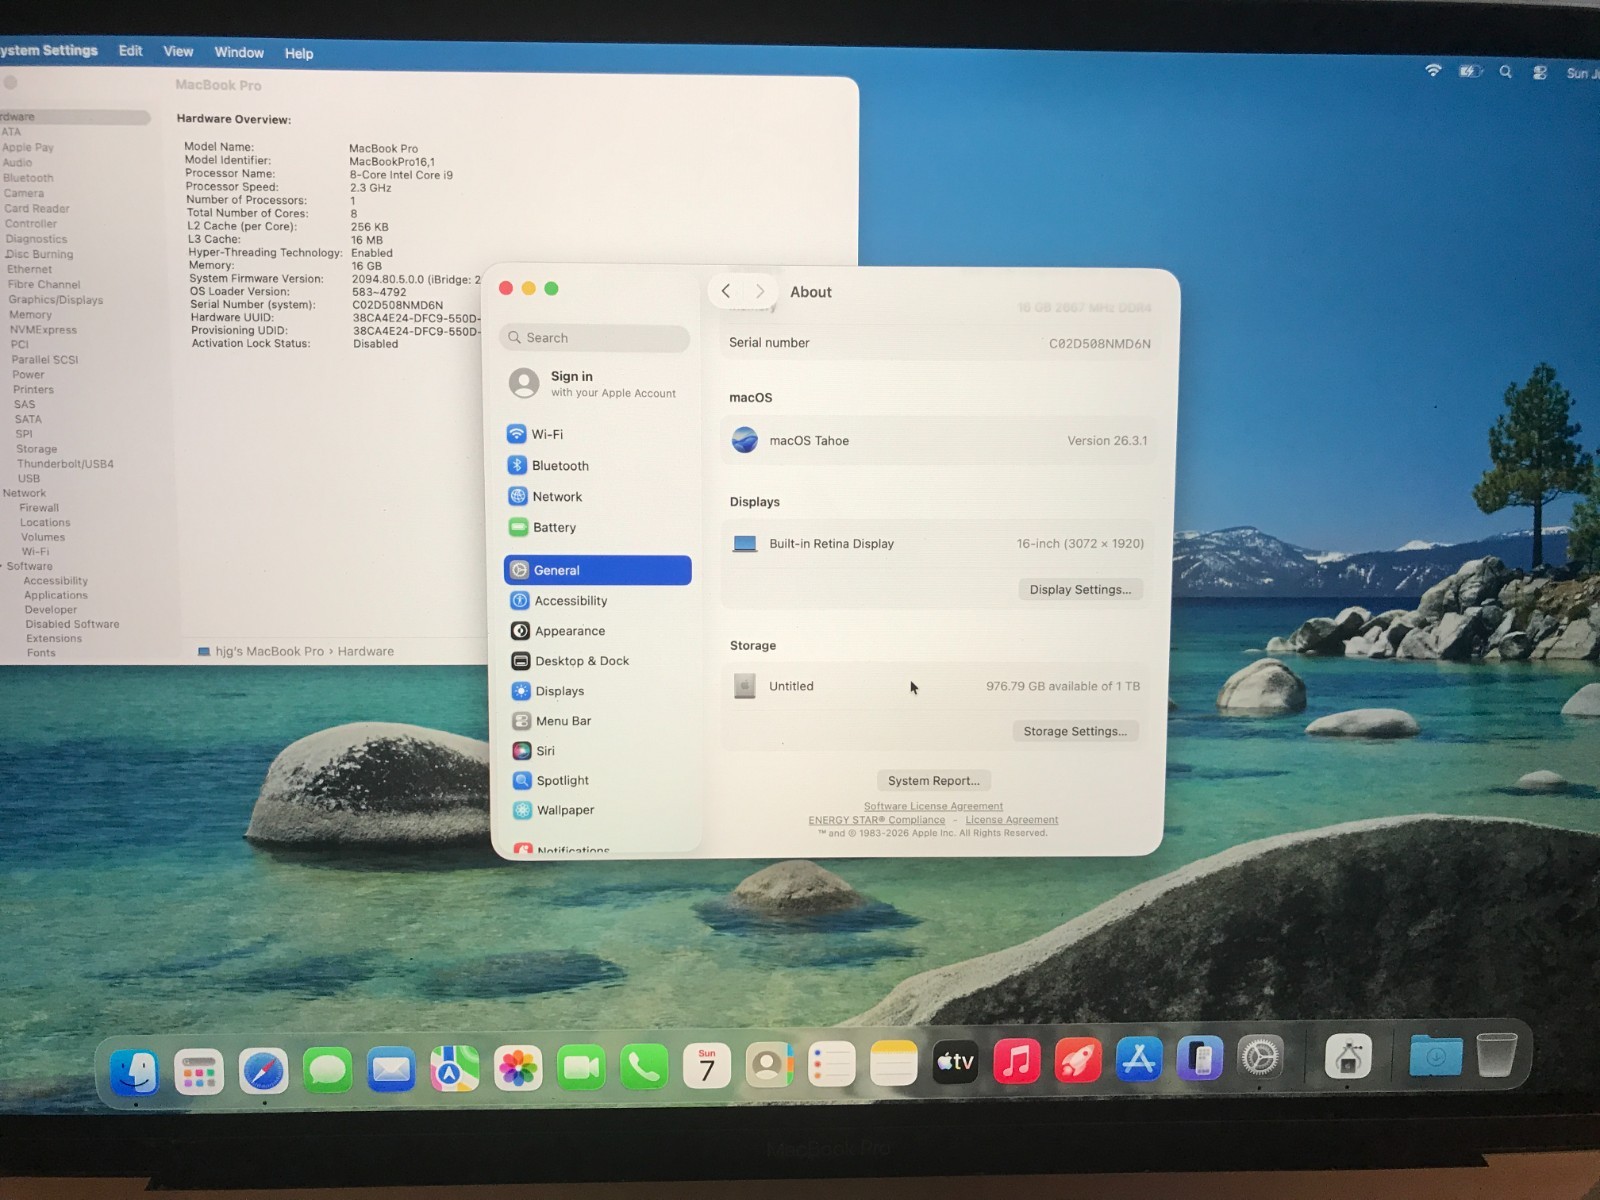The image size is (1600, 1200).
Task: Open Notes app in Dock
Action: 893,1063
